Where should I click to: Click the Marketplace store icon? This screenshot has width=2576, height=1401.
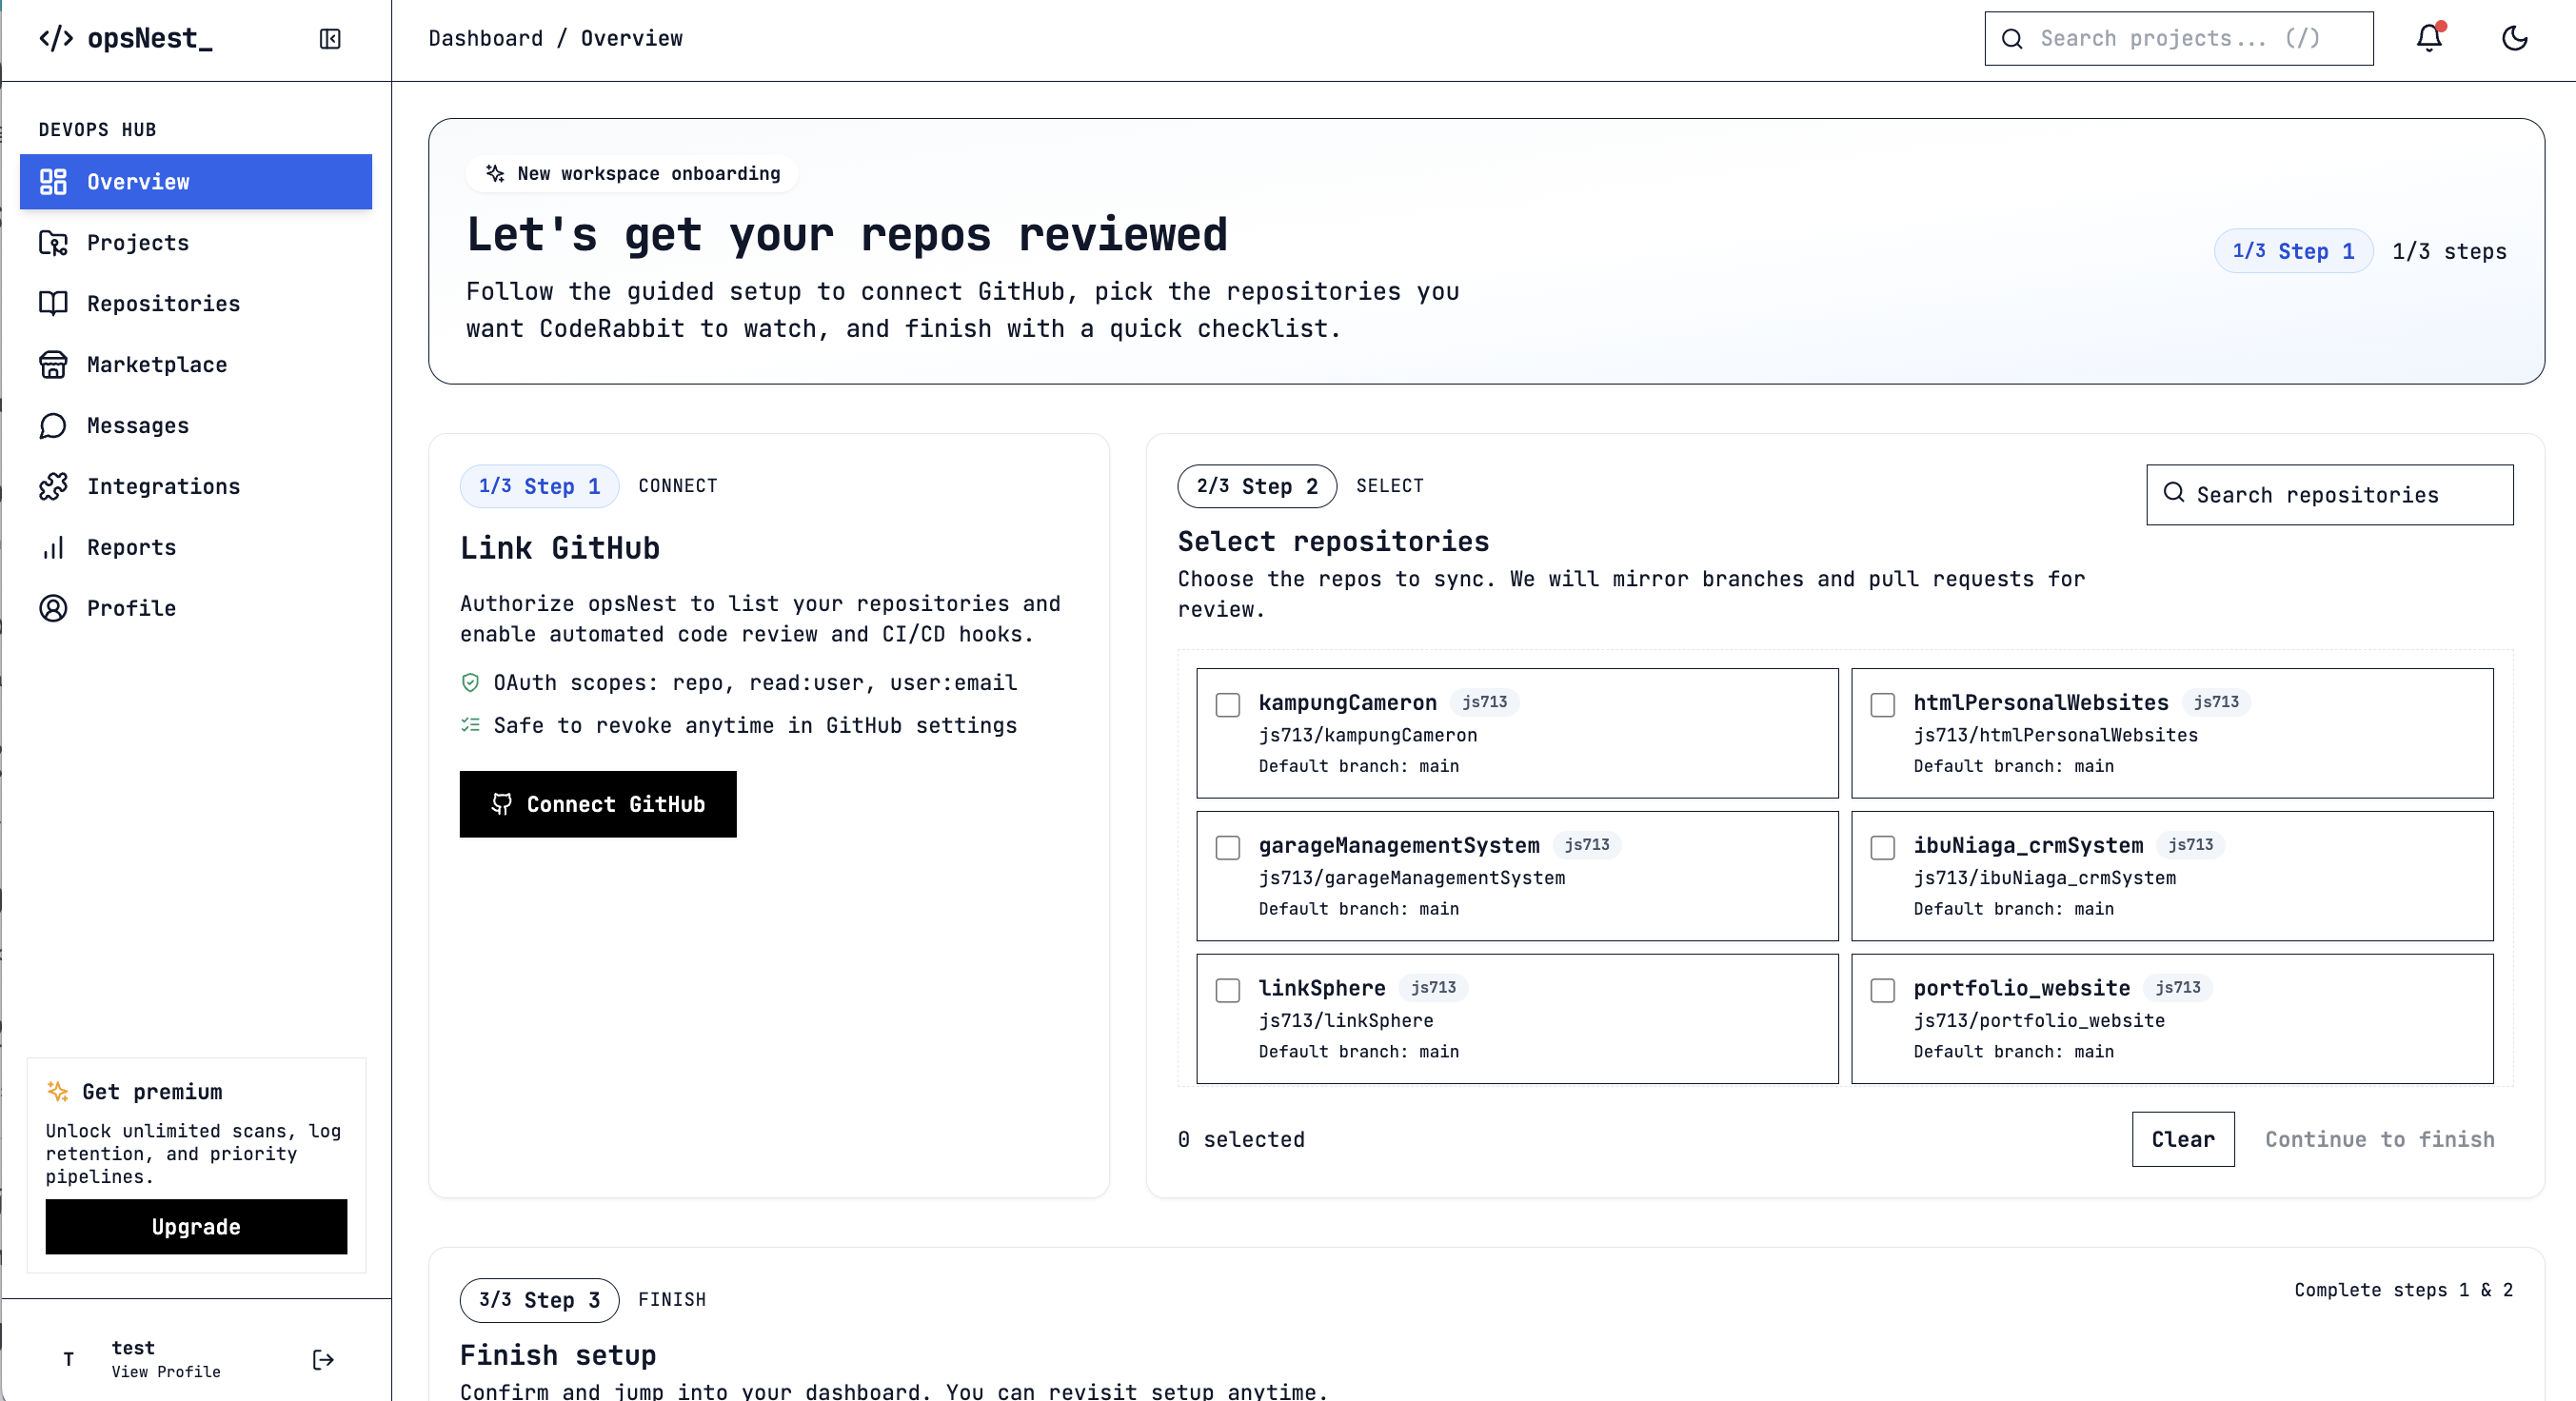pyautogui.click(x=53, y=364)
